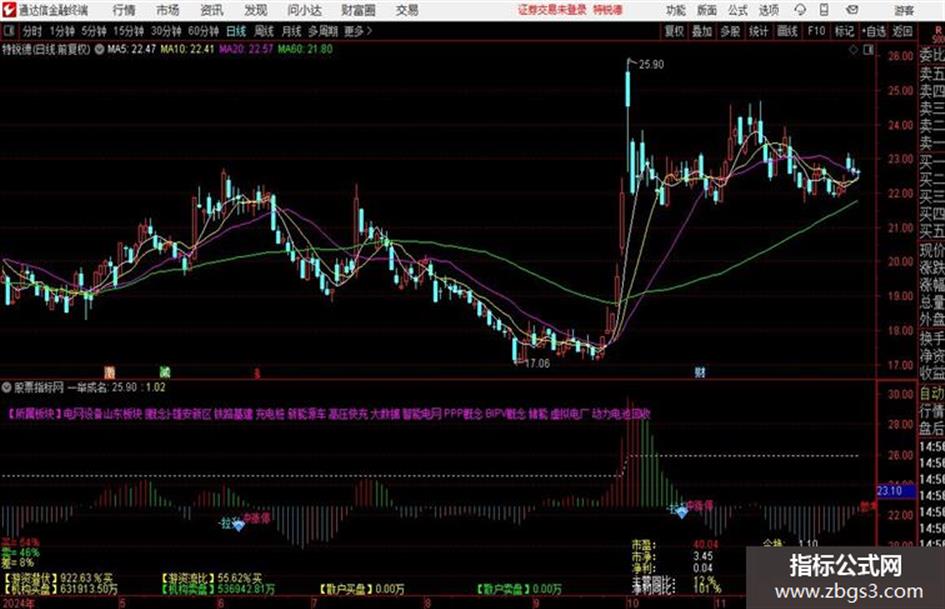The height and width of the screenshot is (609, 945).
Task: Click the 通达信 red logo icon
Action: pyautogui.click(x=9, y=10)
